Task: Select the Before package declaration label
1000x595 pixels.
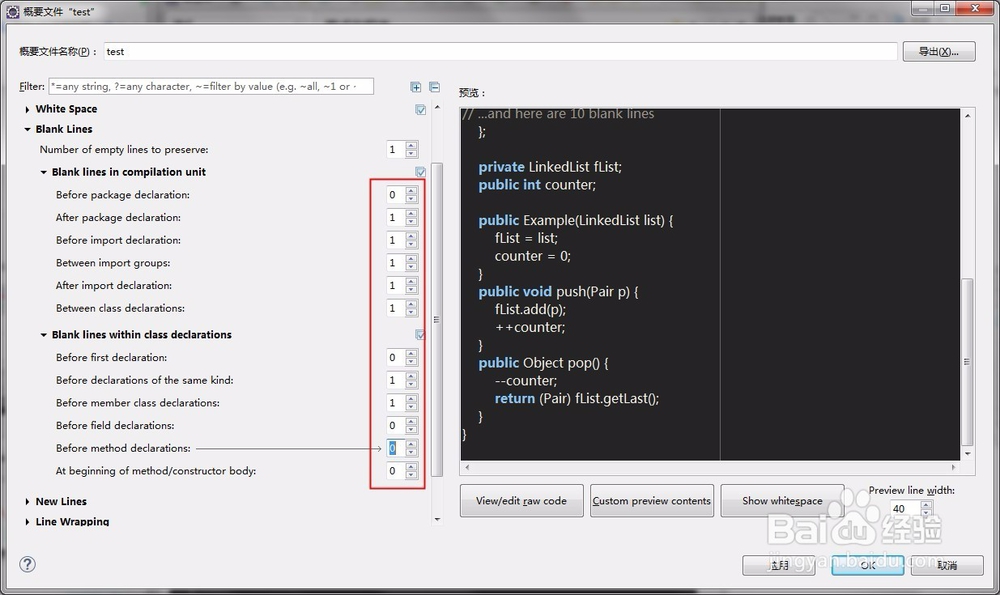Action: pyautogui.click(x=122, y=195)
